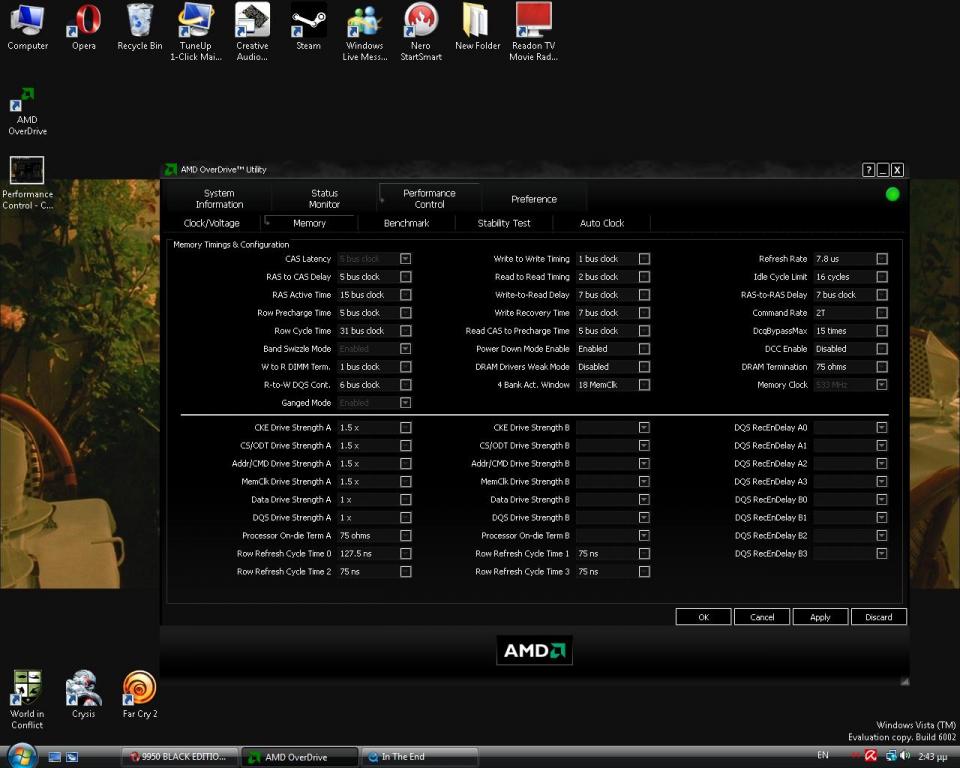
Task: Expand the Data Drive Strength B dropdown
Action: (x=644, y=500)
